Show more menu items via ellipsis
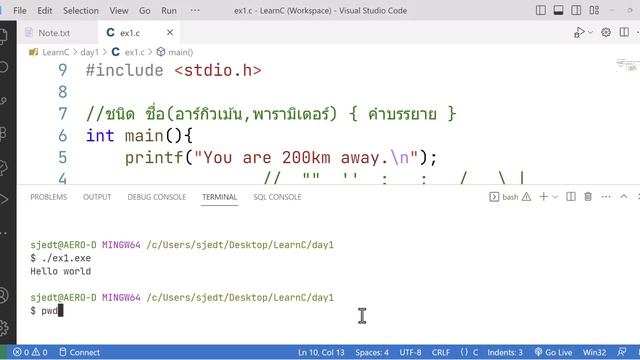The width and height of the screenshot is (640, 360). (195, 11)
